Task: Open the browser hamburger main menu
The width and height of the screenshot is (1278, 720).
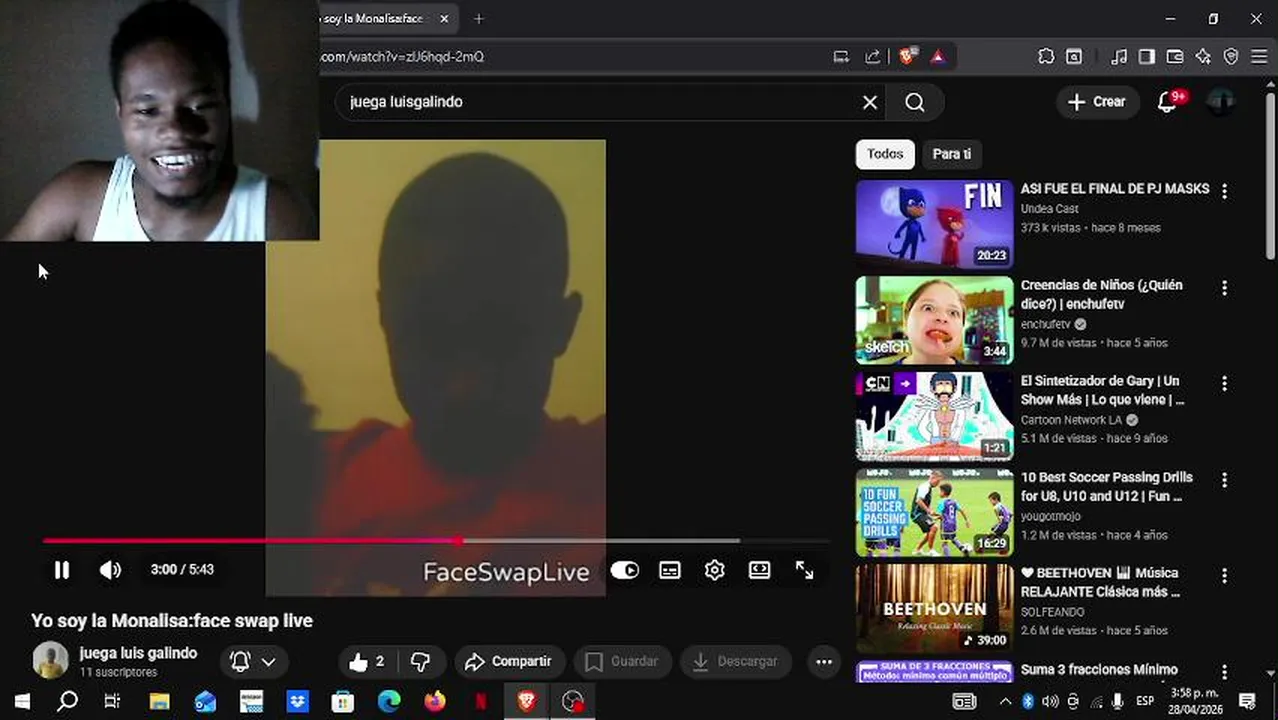Action: point(1259,57)
